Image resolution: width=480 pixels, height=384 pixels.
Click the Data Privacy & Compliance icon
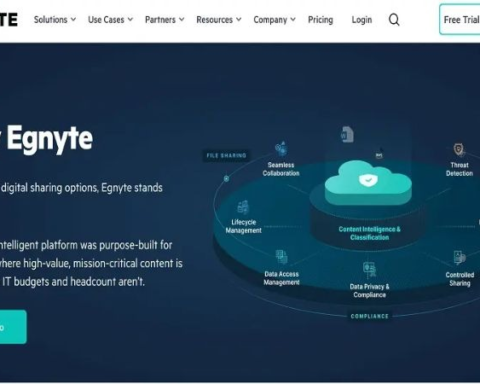(369, 270)
